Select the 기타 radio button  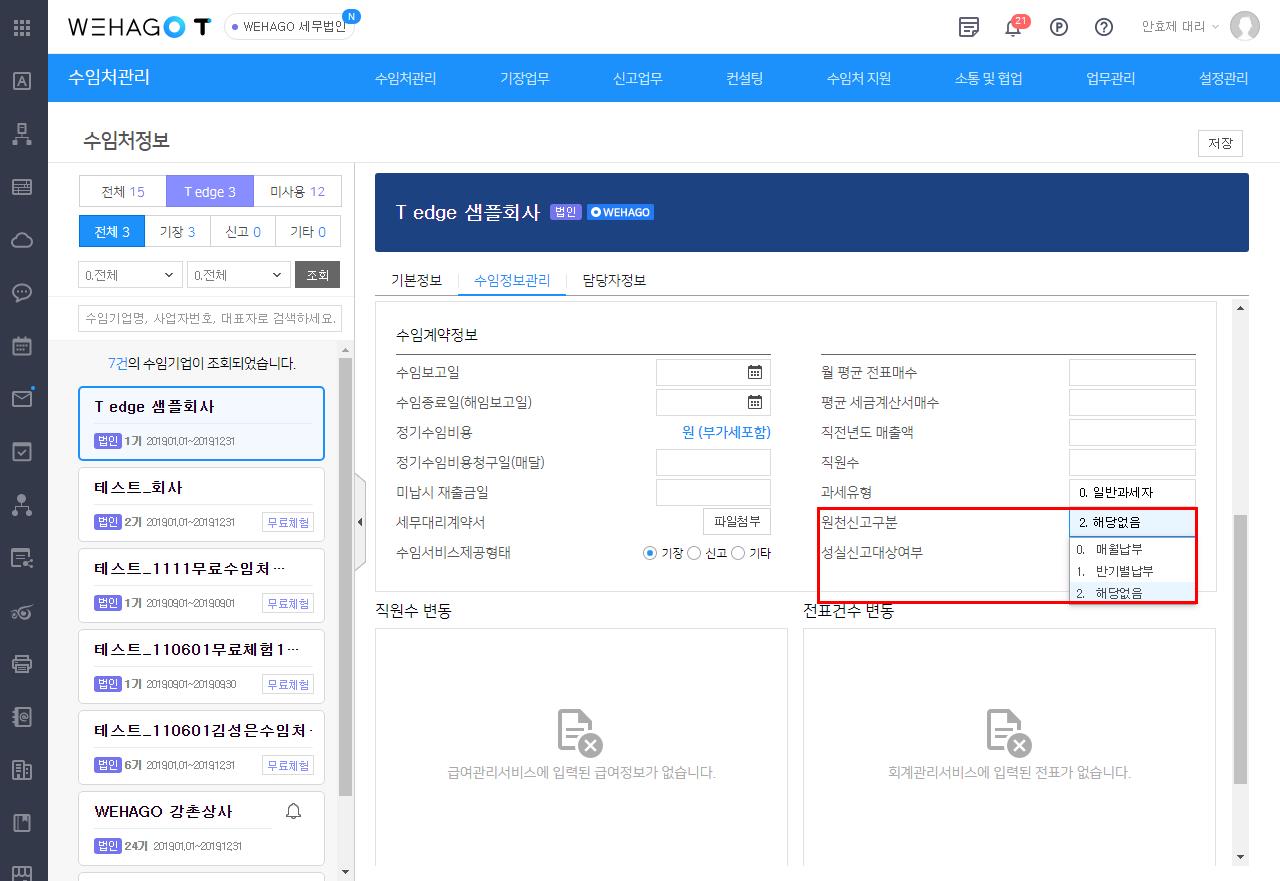click(x=738, y=553)
